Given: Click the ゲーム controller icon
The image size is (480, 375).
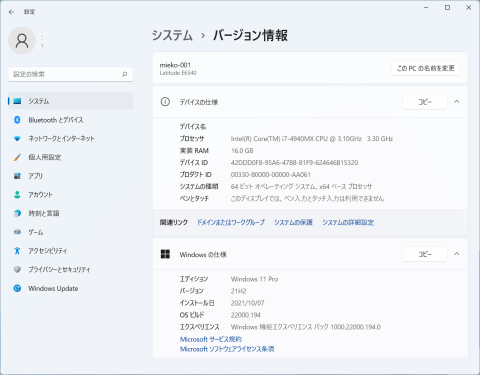Looking at the screenshot, I should pyautogui.click(x=17, y=232).
